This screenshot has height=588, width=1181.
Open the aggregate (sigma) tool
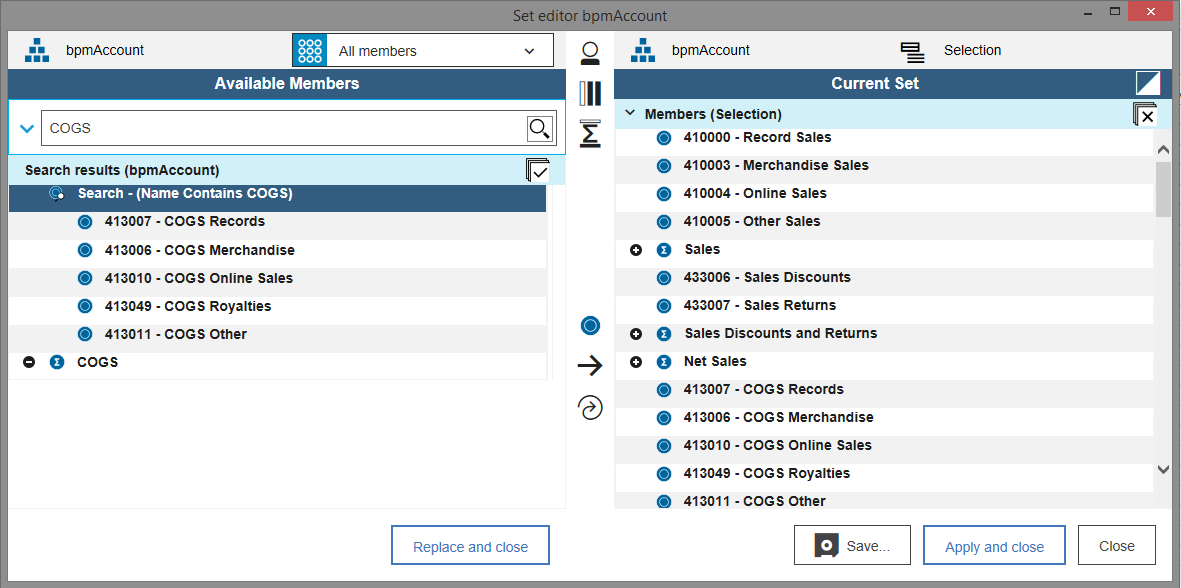point(590,133)
